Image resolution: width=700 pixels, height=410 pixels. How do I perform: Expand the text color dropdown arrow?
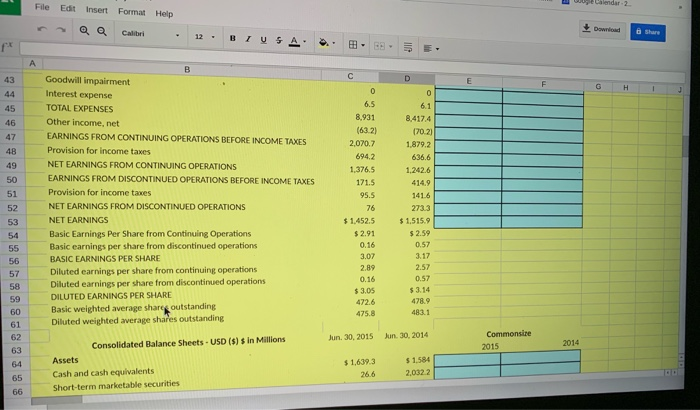coord(304,42)
